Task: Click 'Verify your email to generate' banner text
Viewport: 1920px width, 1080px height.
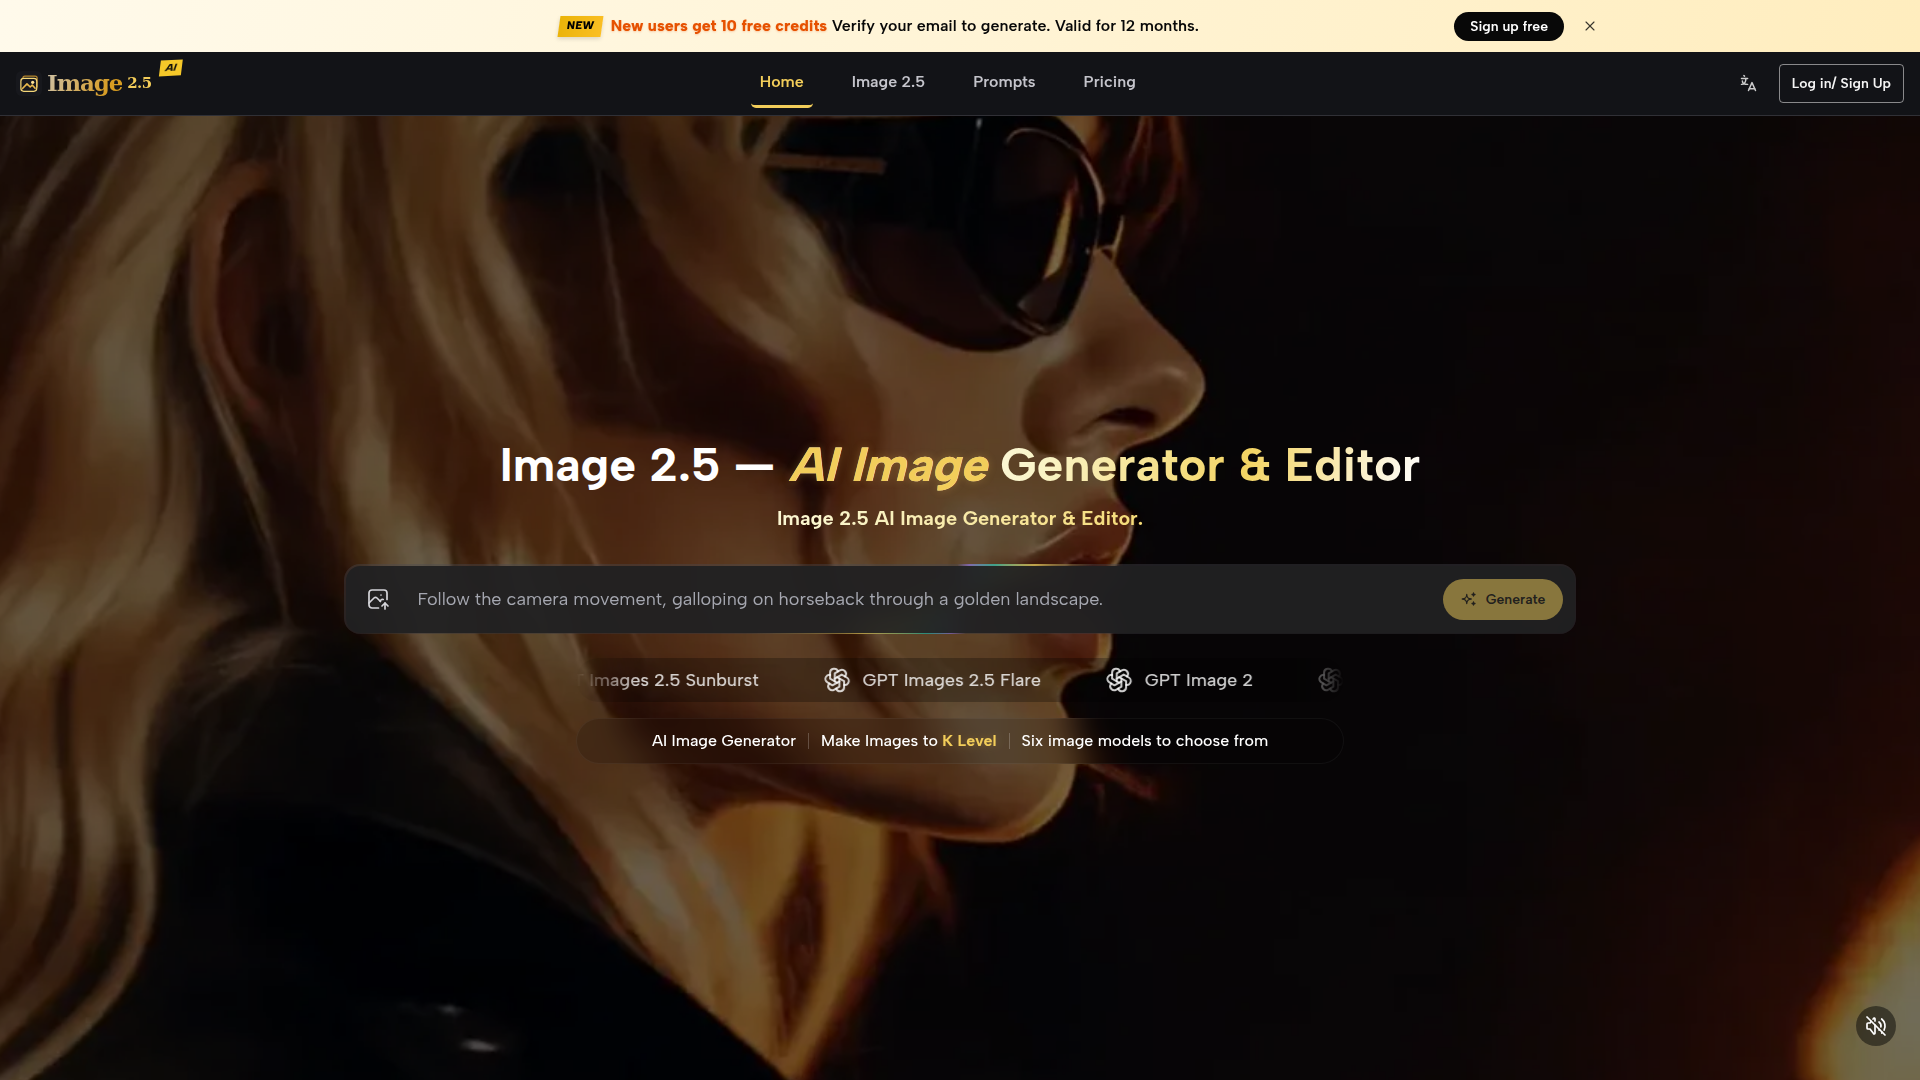Action: pos(940,26)
